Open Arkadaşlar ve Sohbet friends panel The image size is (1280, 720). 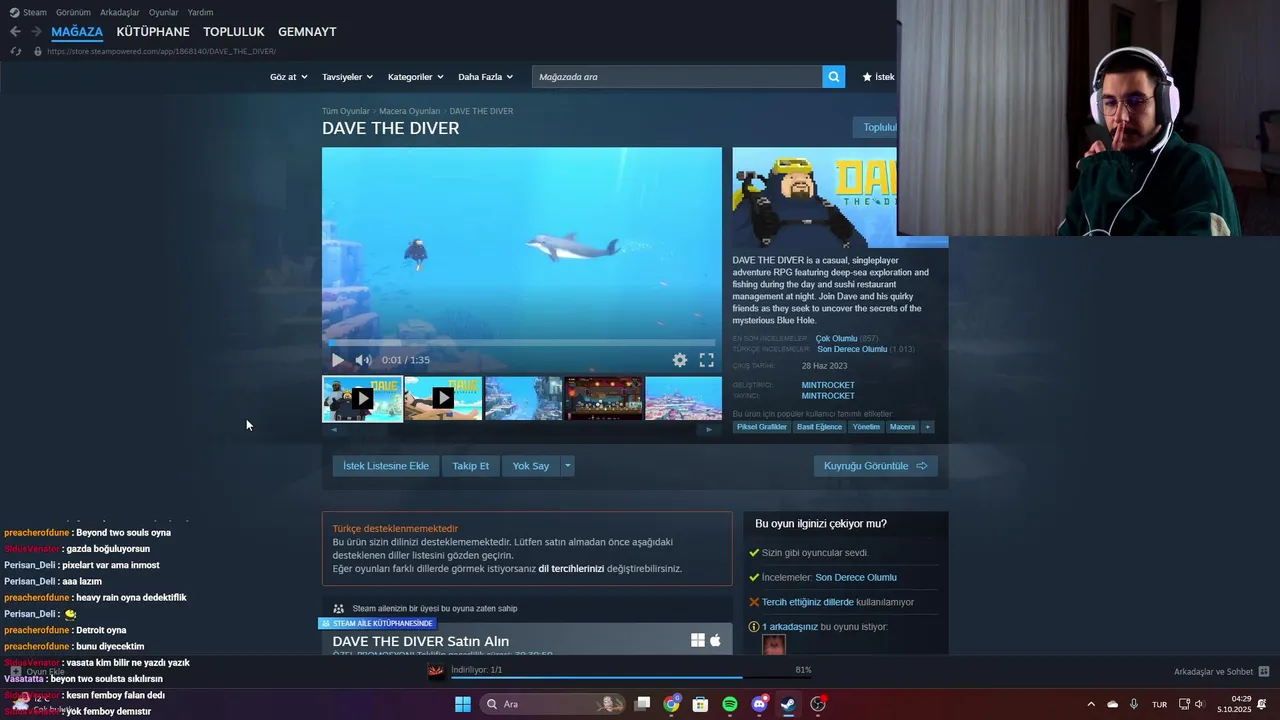(1221, 672)
